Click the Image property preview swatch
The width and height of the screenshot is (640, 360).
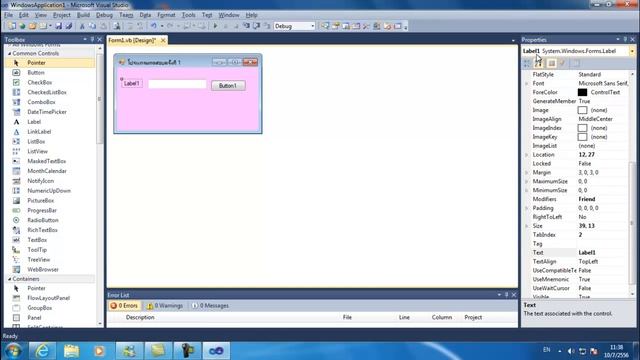point(582,110)
